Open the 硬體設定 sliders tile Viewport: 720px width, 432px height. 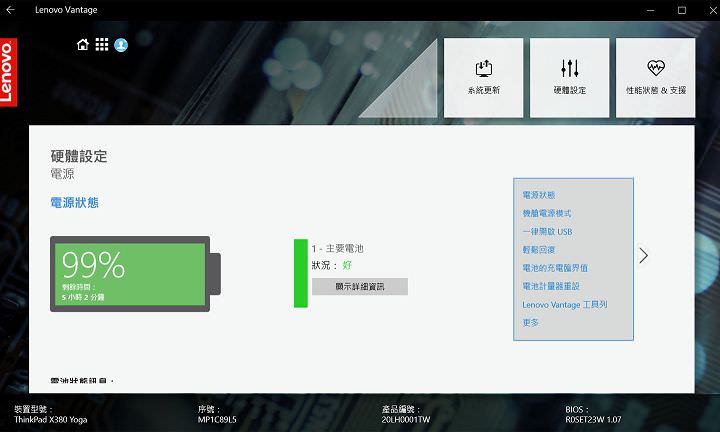tap(569, 77)
